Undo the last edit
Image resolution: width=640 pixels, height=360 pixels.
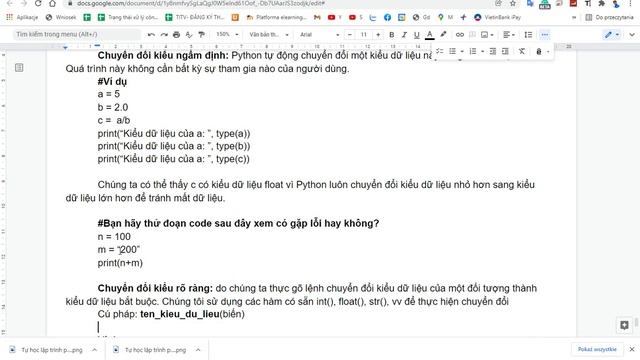151,35
